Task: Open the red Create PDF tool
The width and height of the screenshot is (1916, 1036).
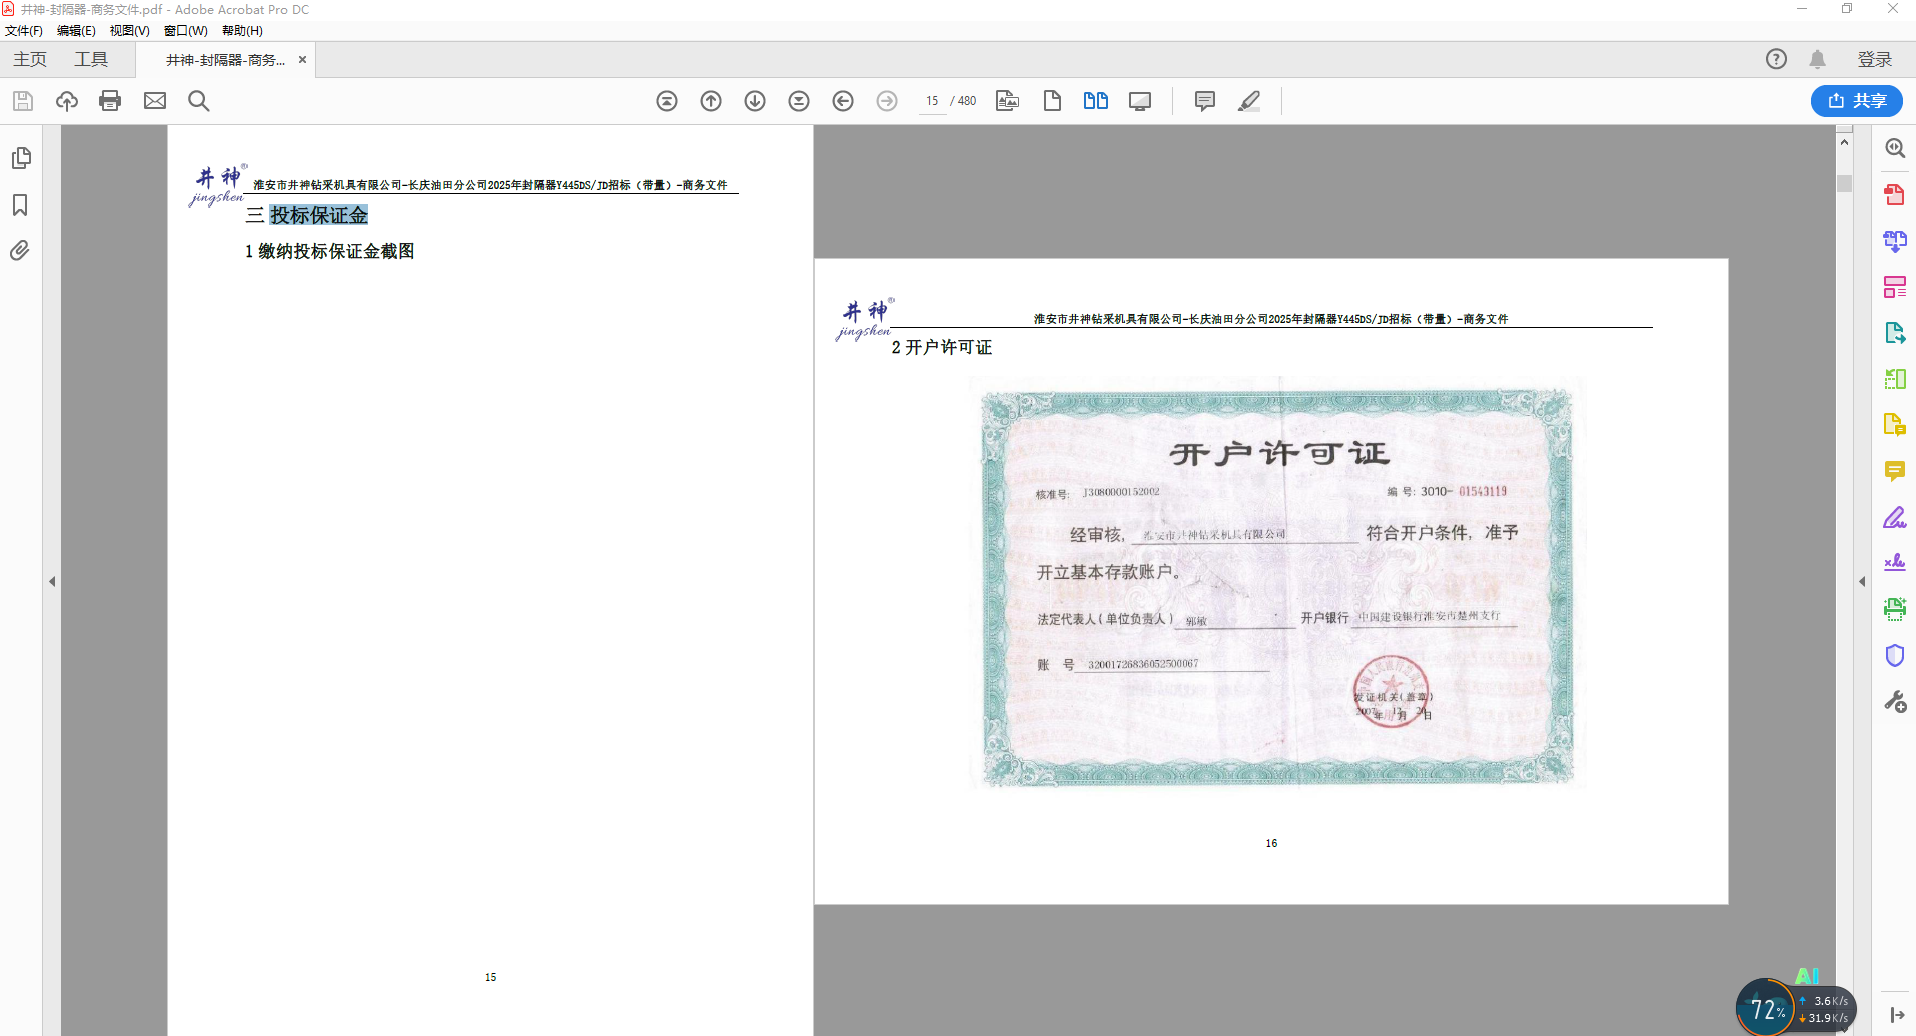Action: point(1895,194)
